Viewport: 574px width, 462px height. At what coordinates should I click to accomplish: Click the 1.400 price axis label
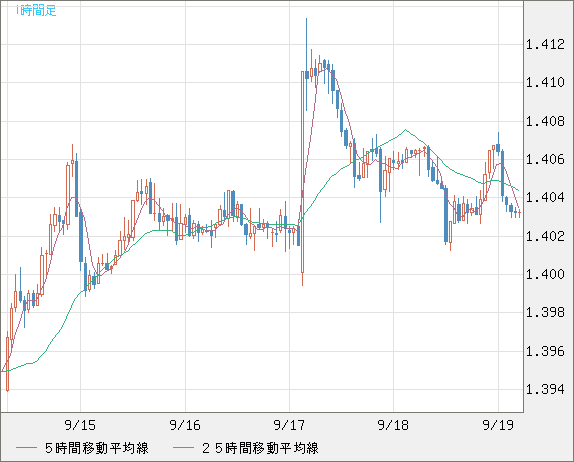pyautogui.click(x=545, y=274)
